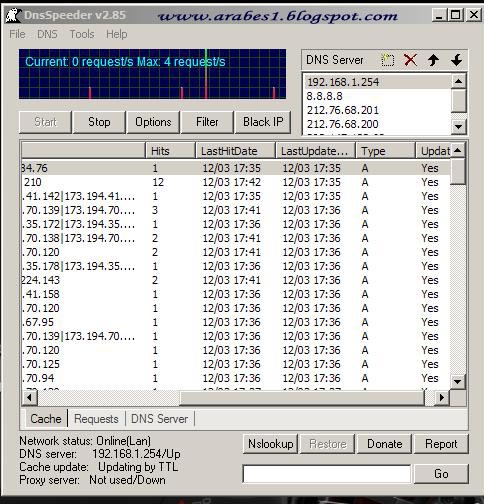The image size is (484, 504).
Task: Delete selected DNS server red X icon
Action: tap(410, 60)
